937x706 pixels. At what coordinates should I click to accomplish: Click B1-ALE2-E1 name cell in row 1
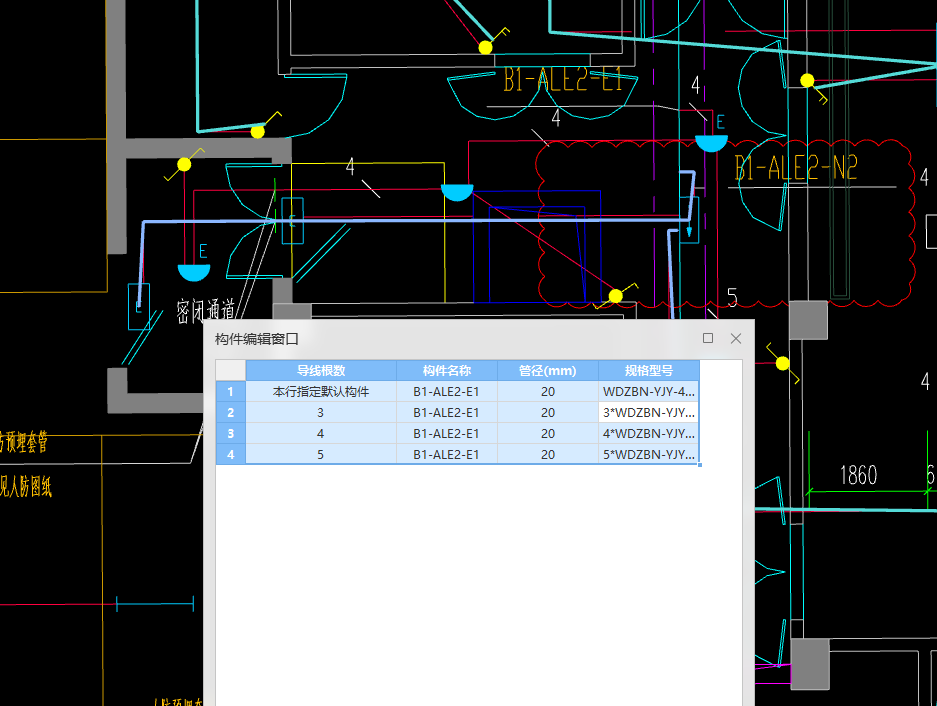(x=447, y=392)
